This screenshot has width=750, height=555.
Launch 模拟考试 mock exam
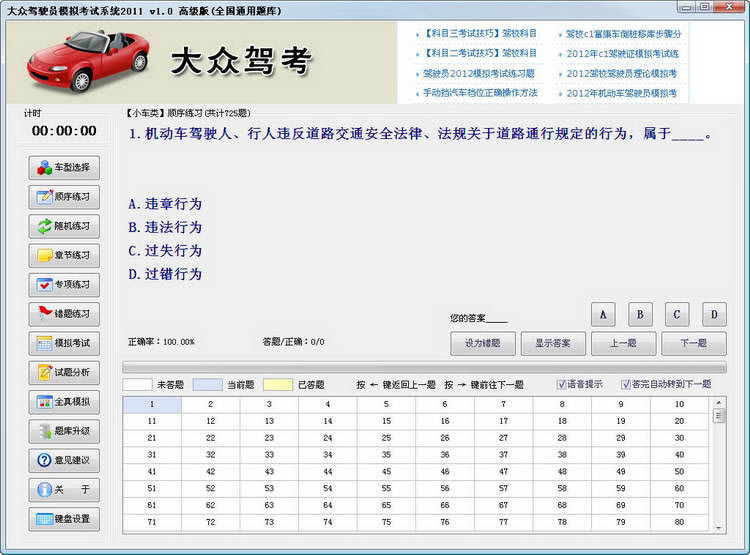[x=63, y=343]
